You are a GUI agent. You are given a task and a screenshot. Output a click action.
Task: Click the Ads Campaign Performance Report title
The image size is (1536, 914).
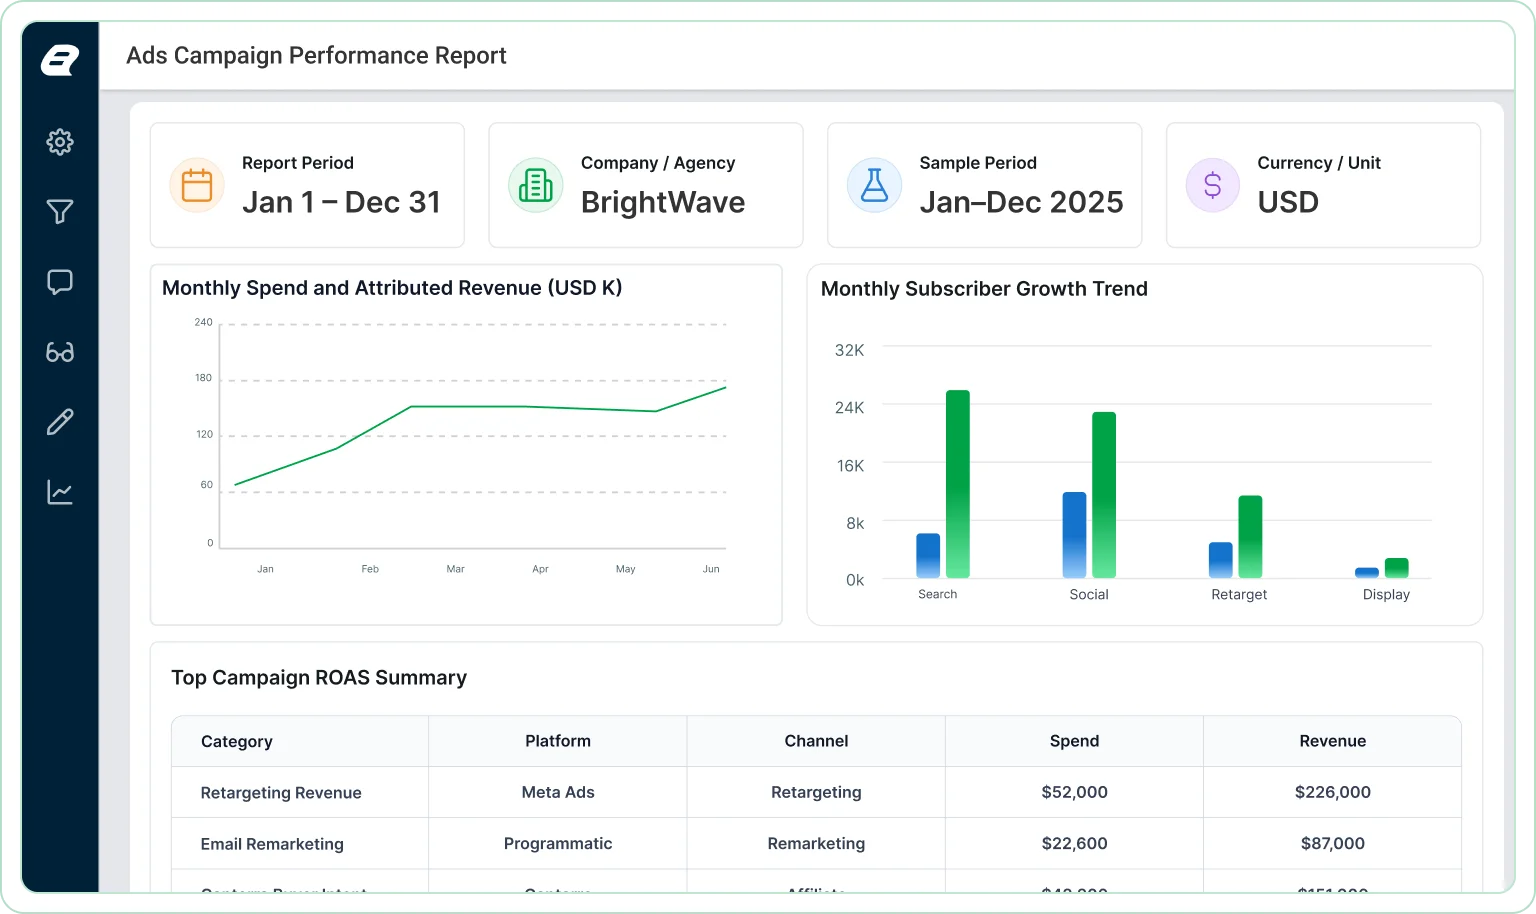[x=316, y=56]
